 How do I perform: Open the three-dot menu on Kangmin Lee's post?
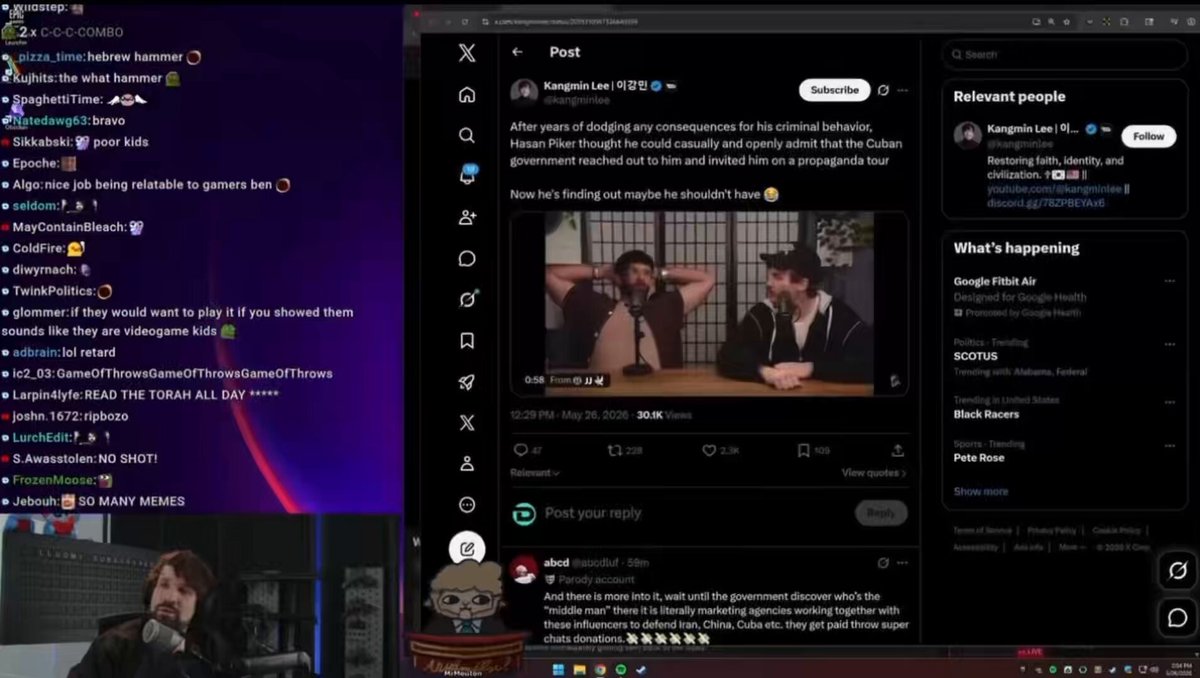tap(903, 90)
